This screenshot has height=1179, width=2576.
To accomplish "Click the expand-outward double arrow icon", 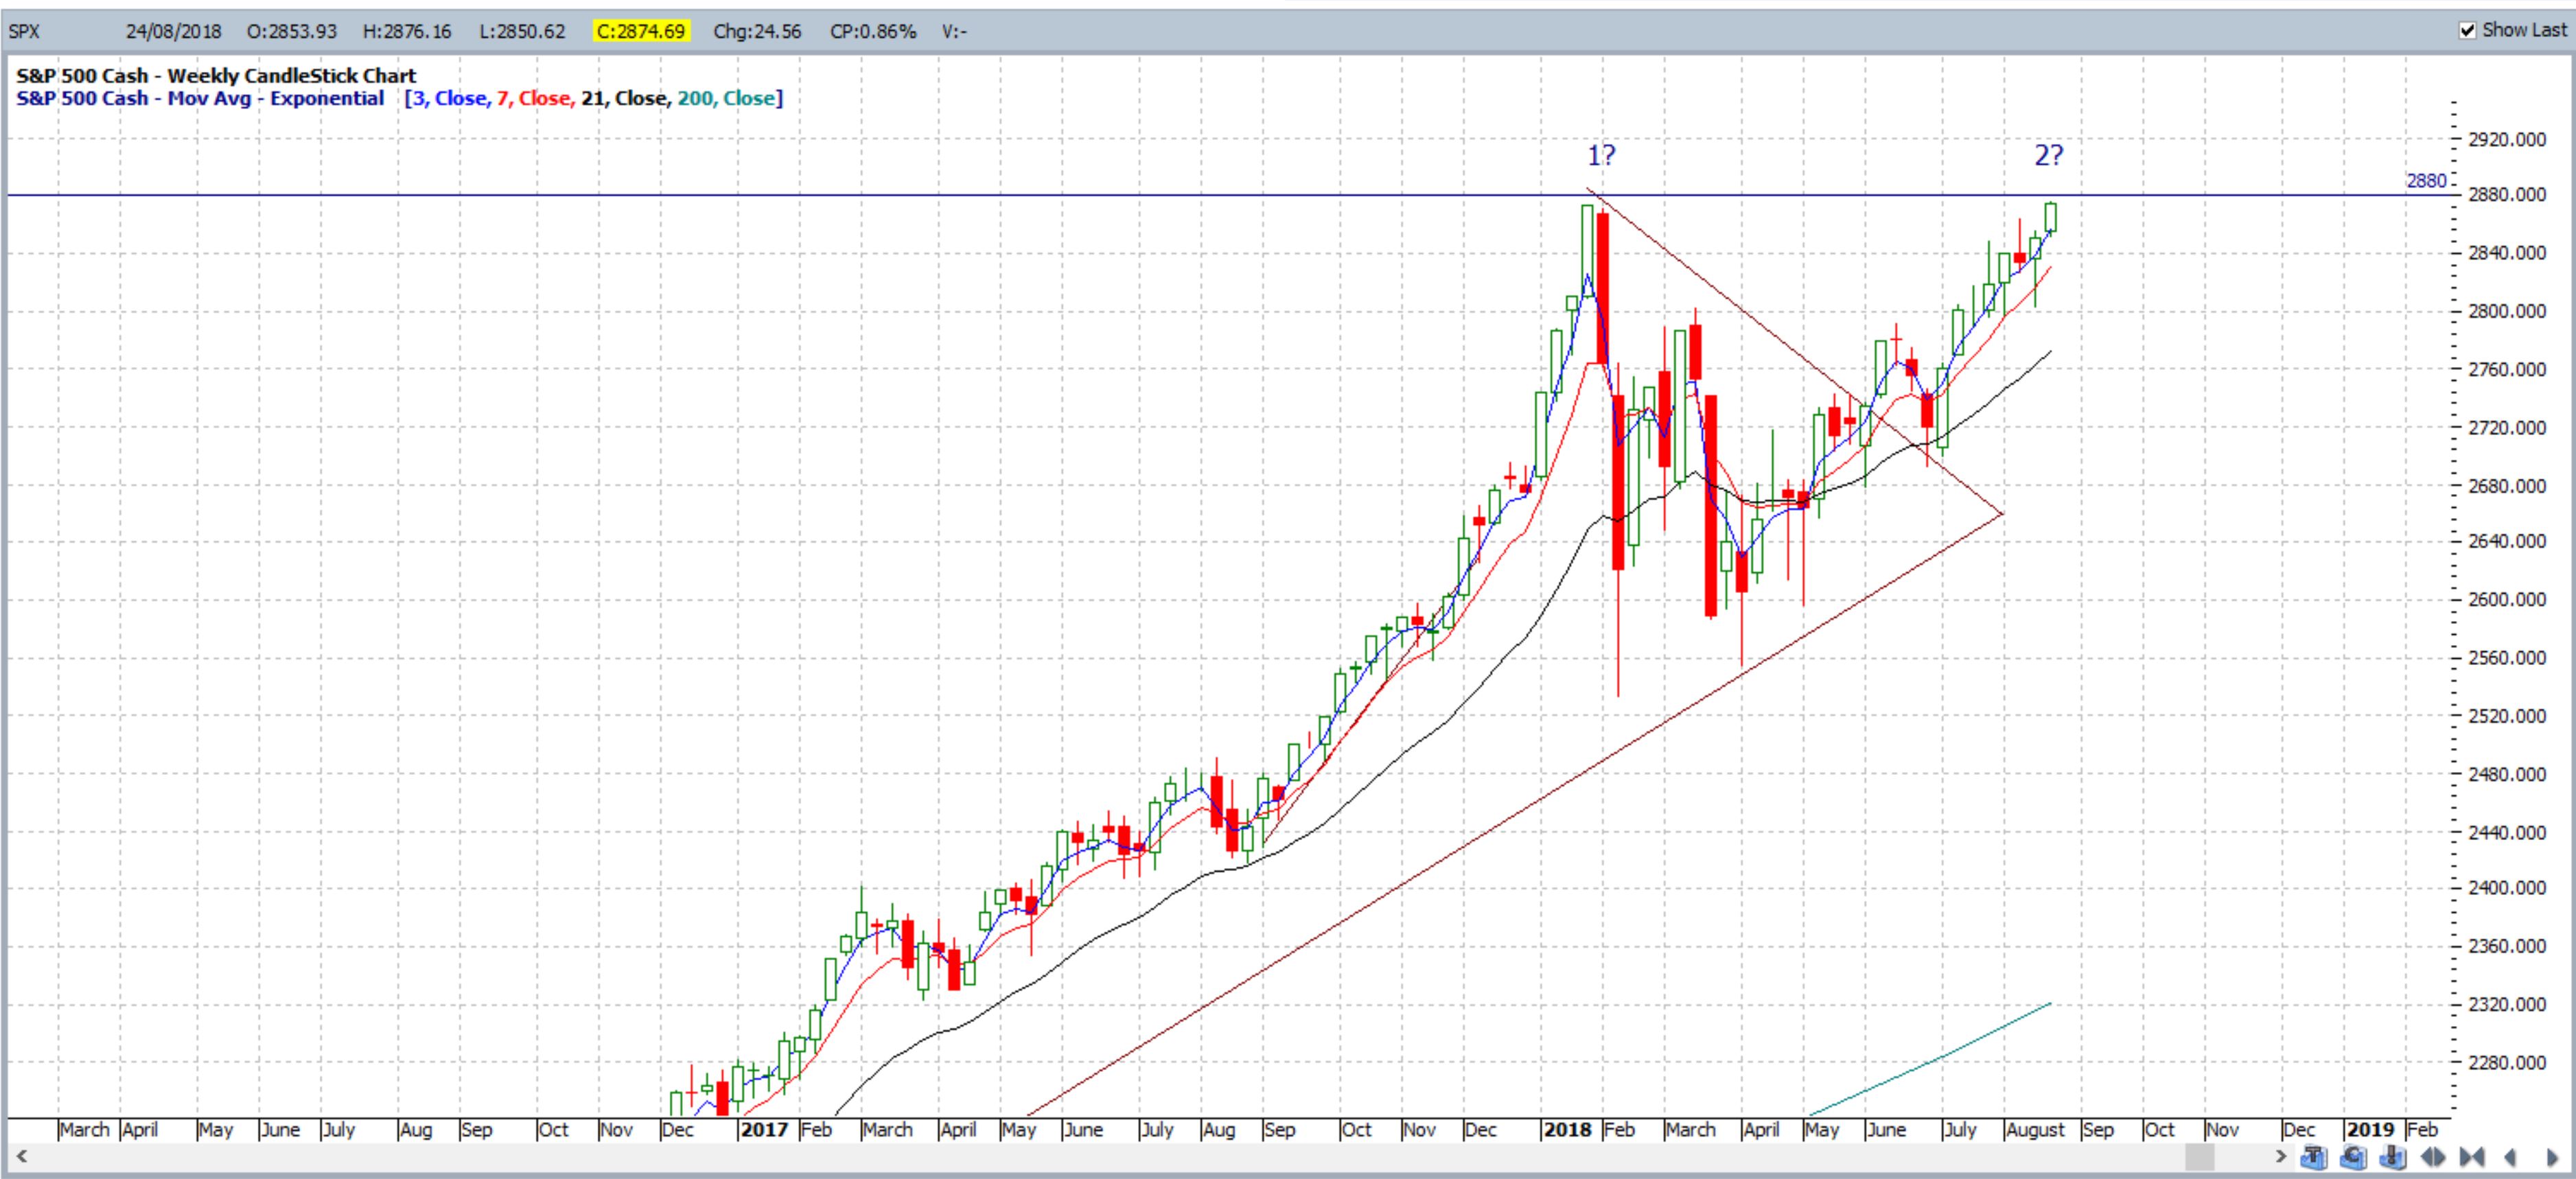I will tap(2433, 1157).
